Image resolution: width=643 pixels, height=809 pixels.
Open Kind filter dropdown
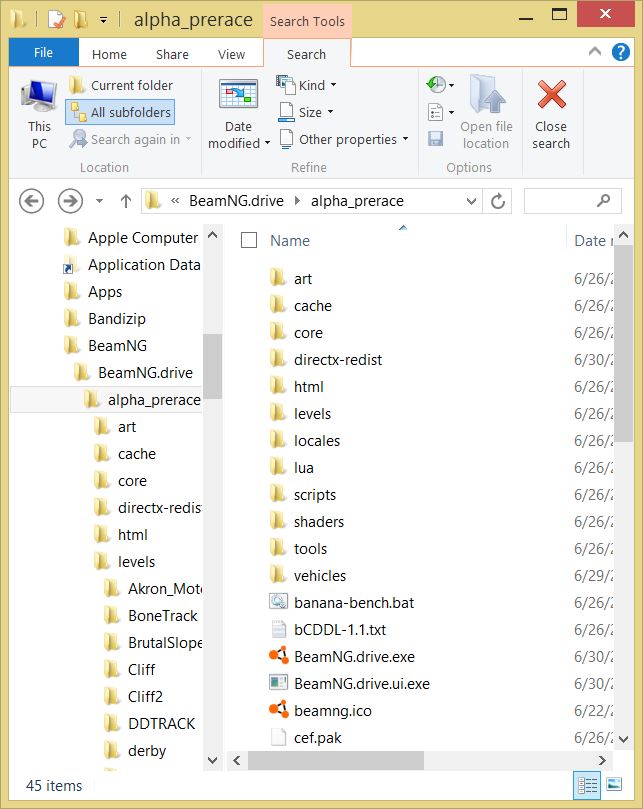[307, 85]
